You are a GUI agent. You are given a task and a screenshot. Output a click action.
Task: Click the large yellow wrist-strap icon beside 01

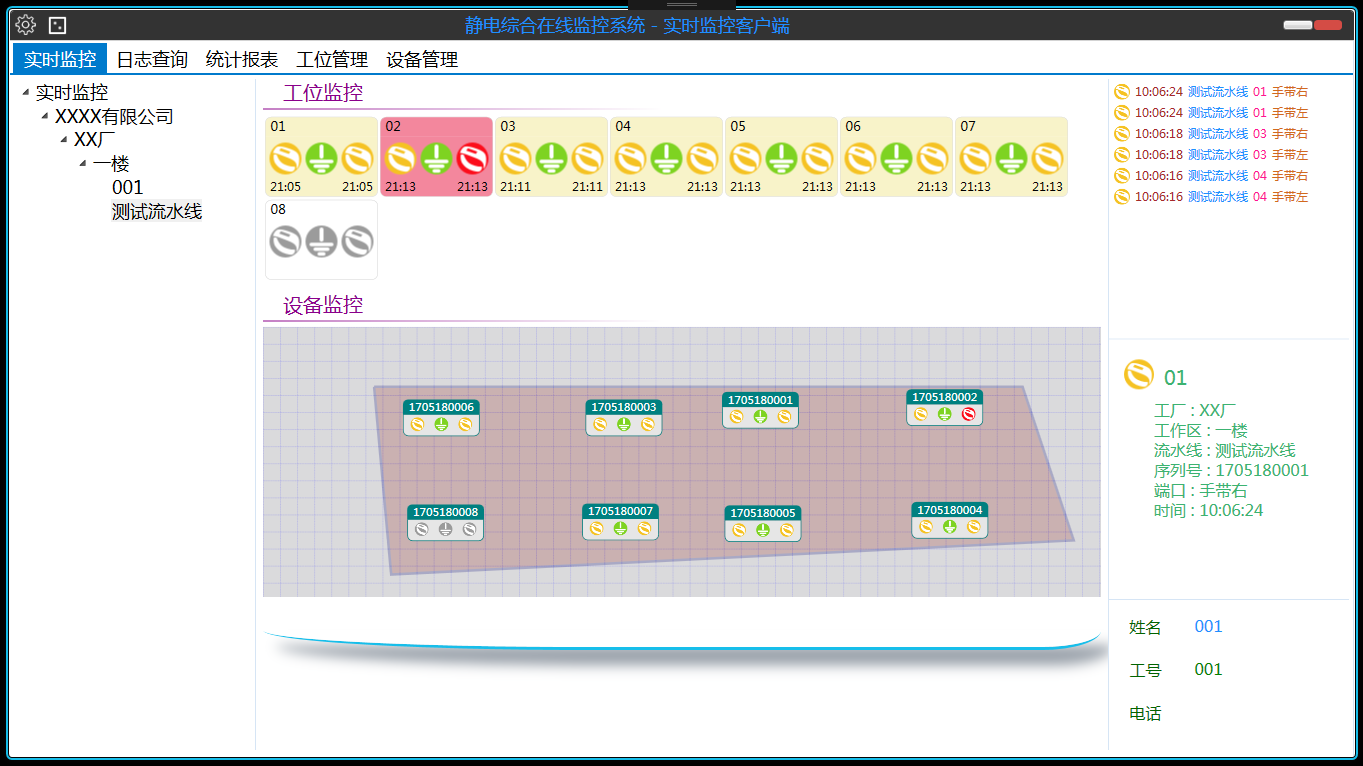point(1138,375)
